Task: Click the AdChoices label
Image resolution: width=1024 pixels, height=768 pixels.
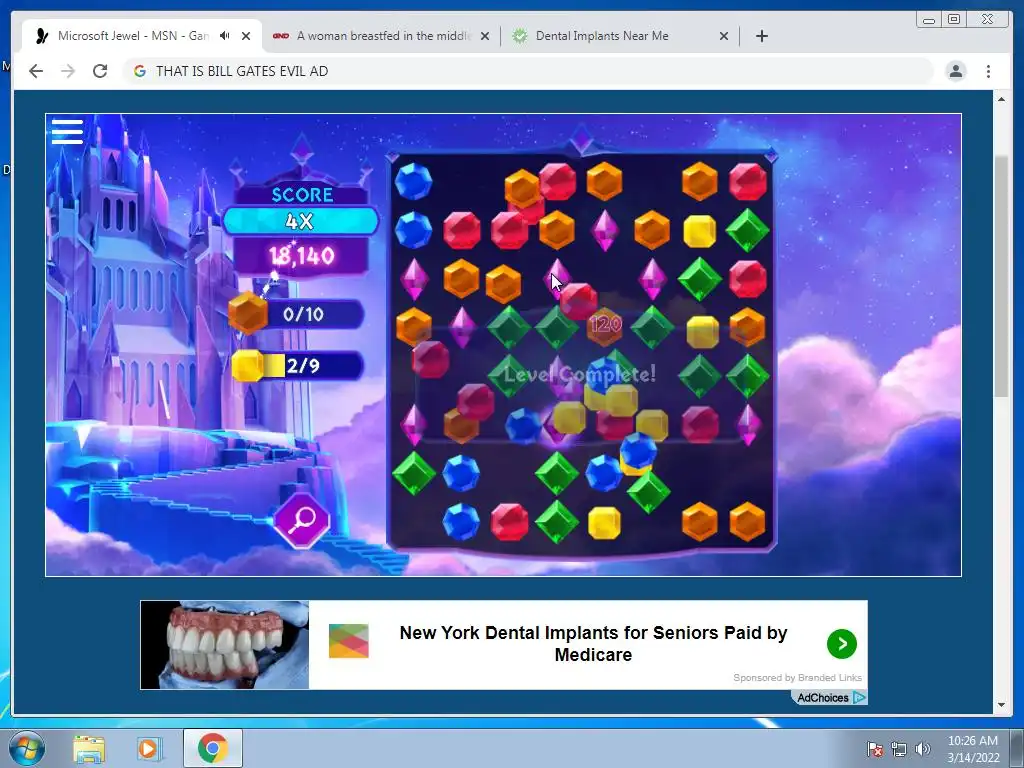Action: pos(822,697)
